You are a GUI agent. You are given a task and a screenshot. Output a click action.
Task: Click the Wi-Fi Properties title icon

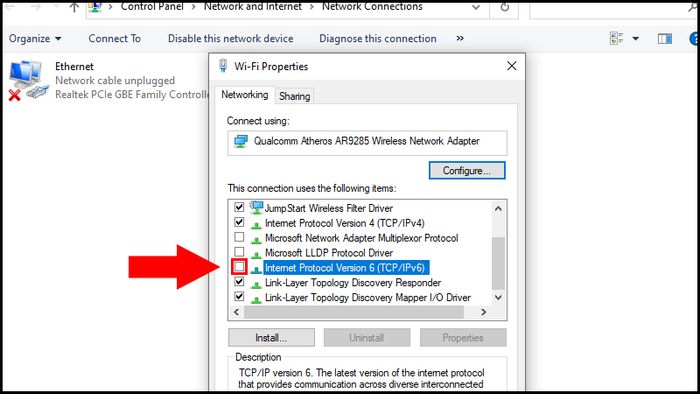click(x=223, y=66)
